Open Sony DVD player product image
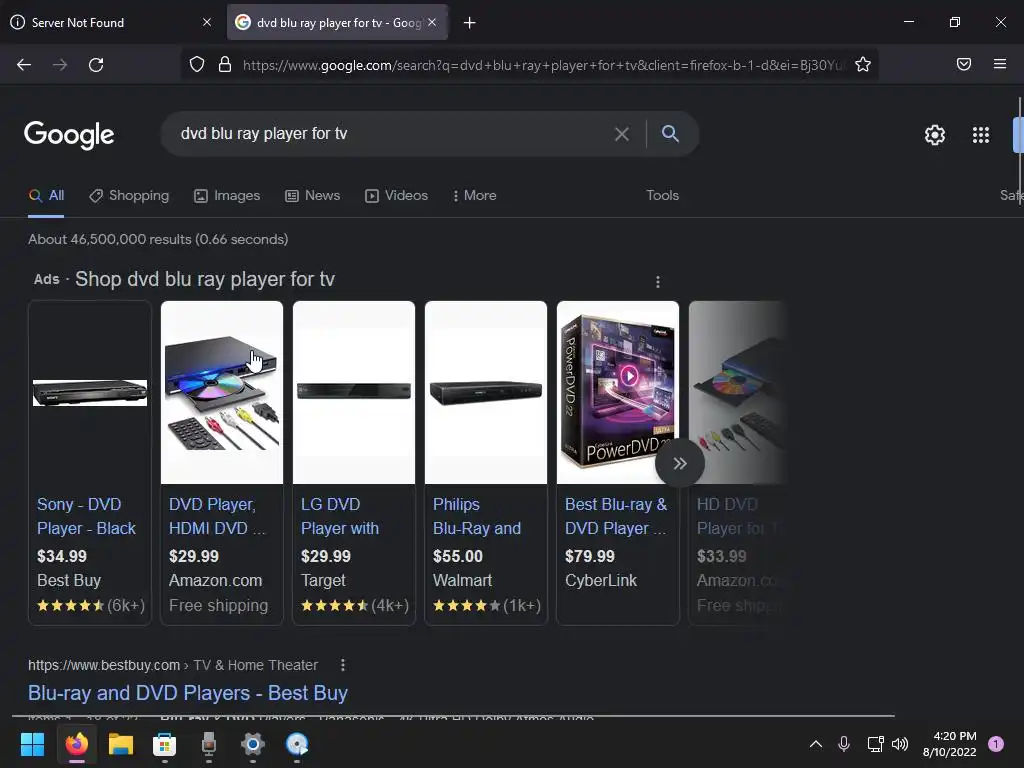 click(x=90, y=392)
